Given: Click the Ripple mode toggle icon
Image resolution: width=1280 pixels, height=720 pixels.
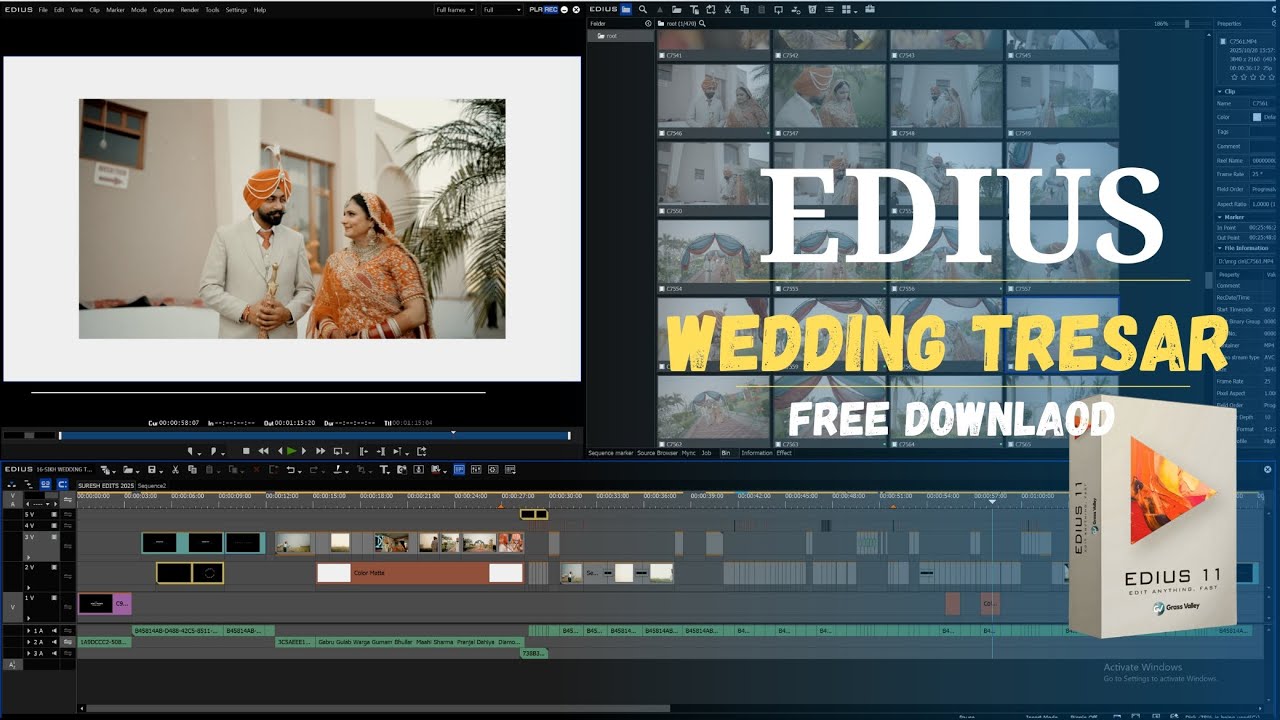Looking at the screenshot, I should point(27,484).
